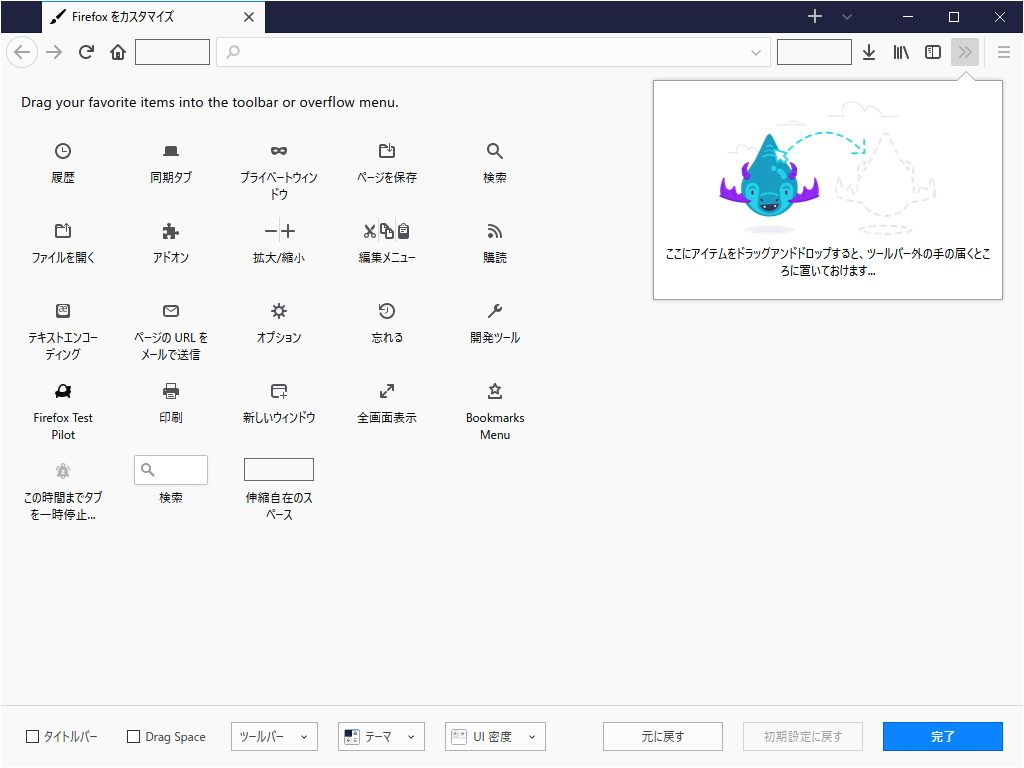The height and width of the screenshot is (768, 1024).
Task: Close the Firefox をカスタマイズ tab
Action: pos(249,17)
